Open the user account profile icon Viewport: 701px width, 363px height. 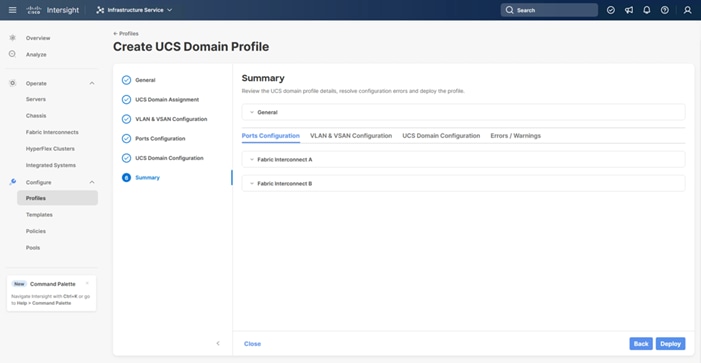click(688, 10)
